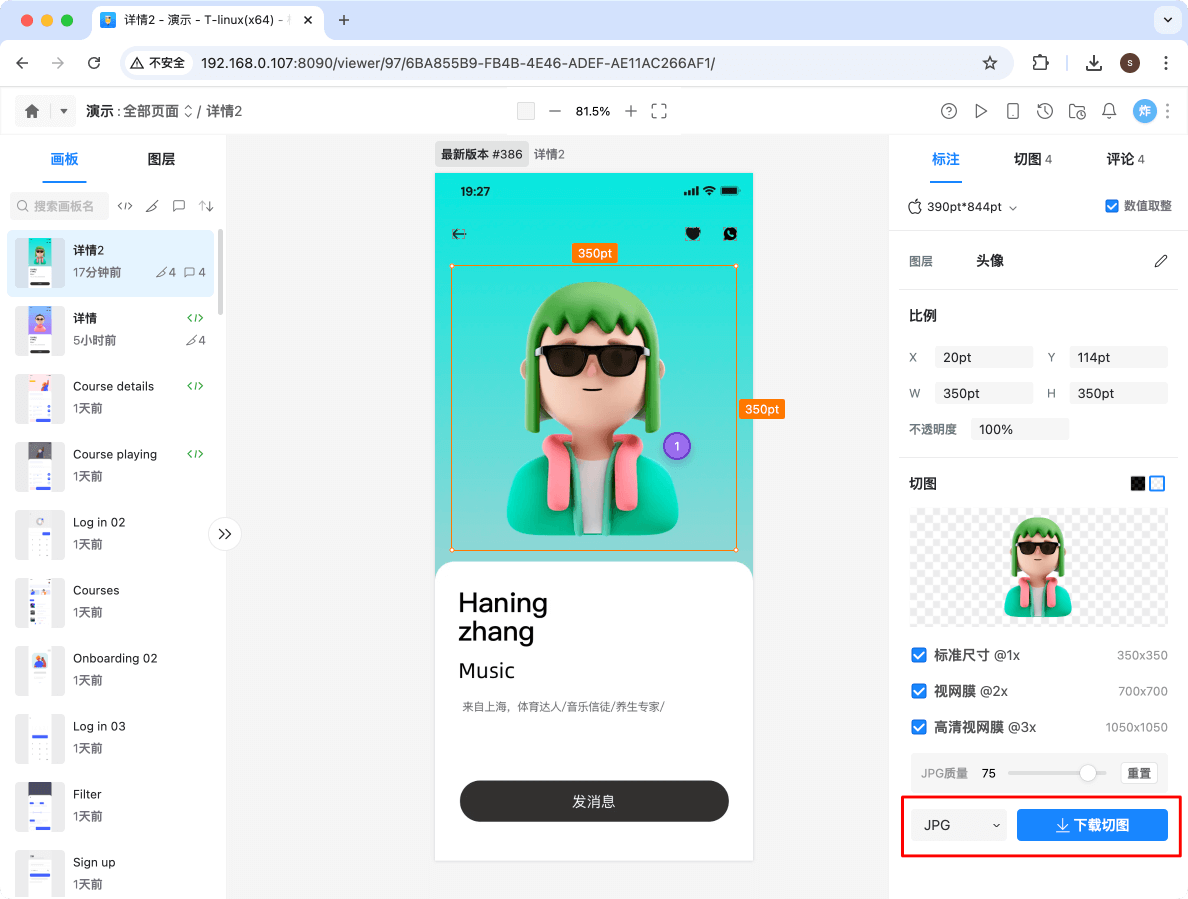The height and width of the screenshot is (899, 1188).
Task: Filter artboards by code with </> icon
Action: point(124,206)
